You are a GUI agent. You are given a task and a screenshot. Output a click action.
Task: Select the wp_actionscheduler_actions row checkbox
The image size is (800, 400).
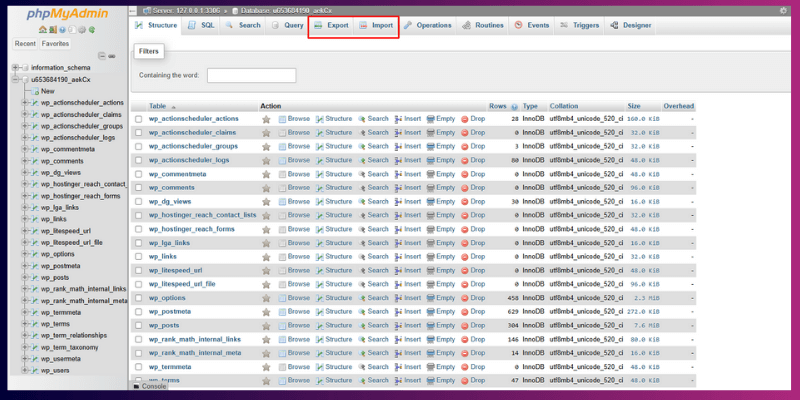point(138,119)
